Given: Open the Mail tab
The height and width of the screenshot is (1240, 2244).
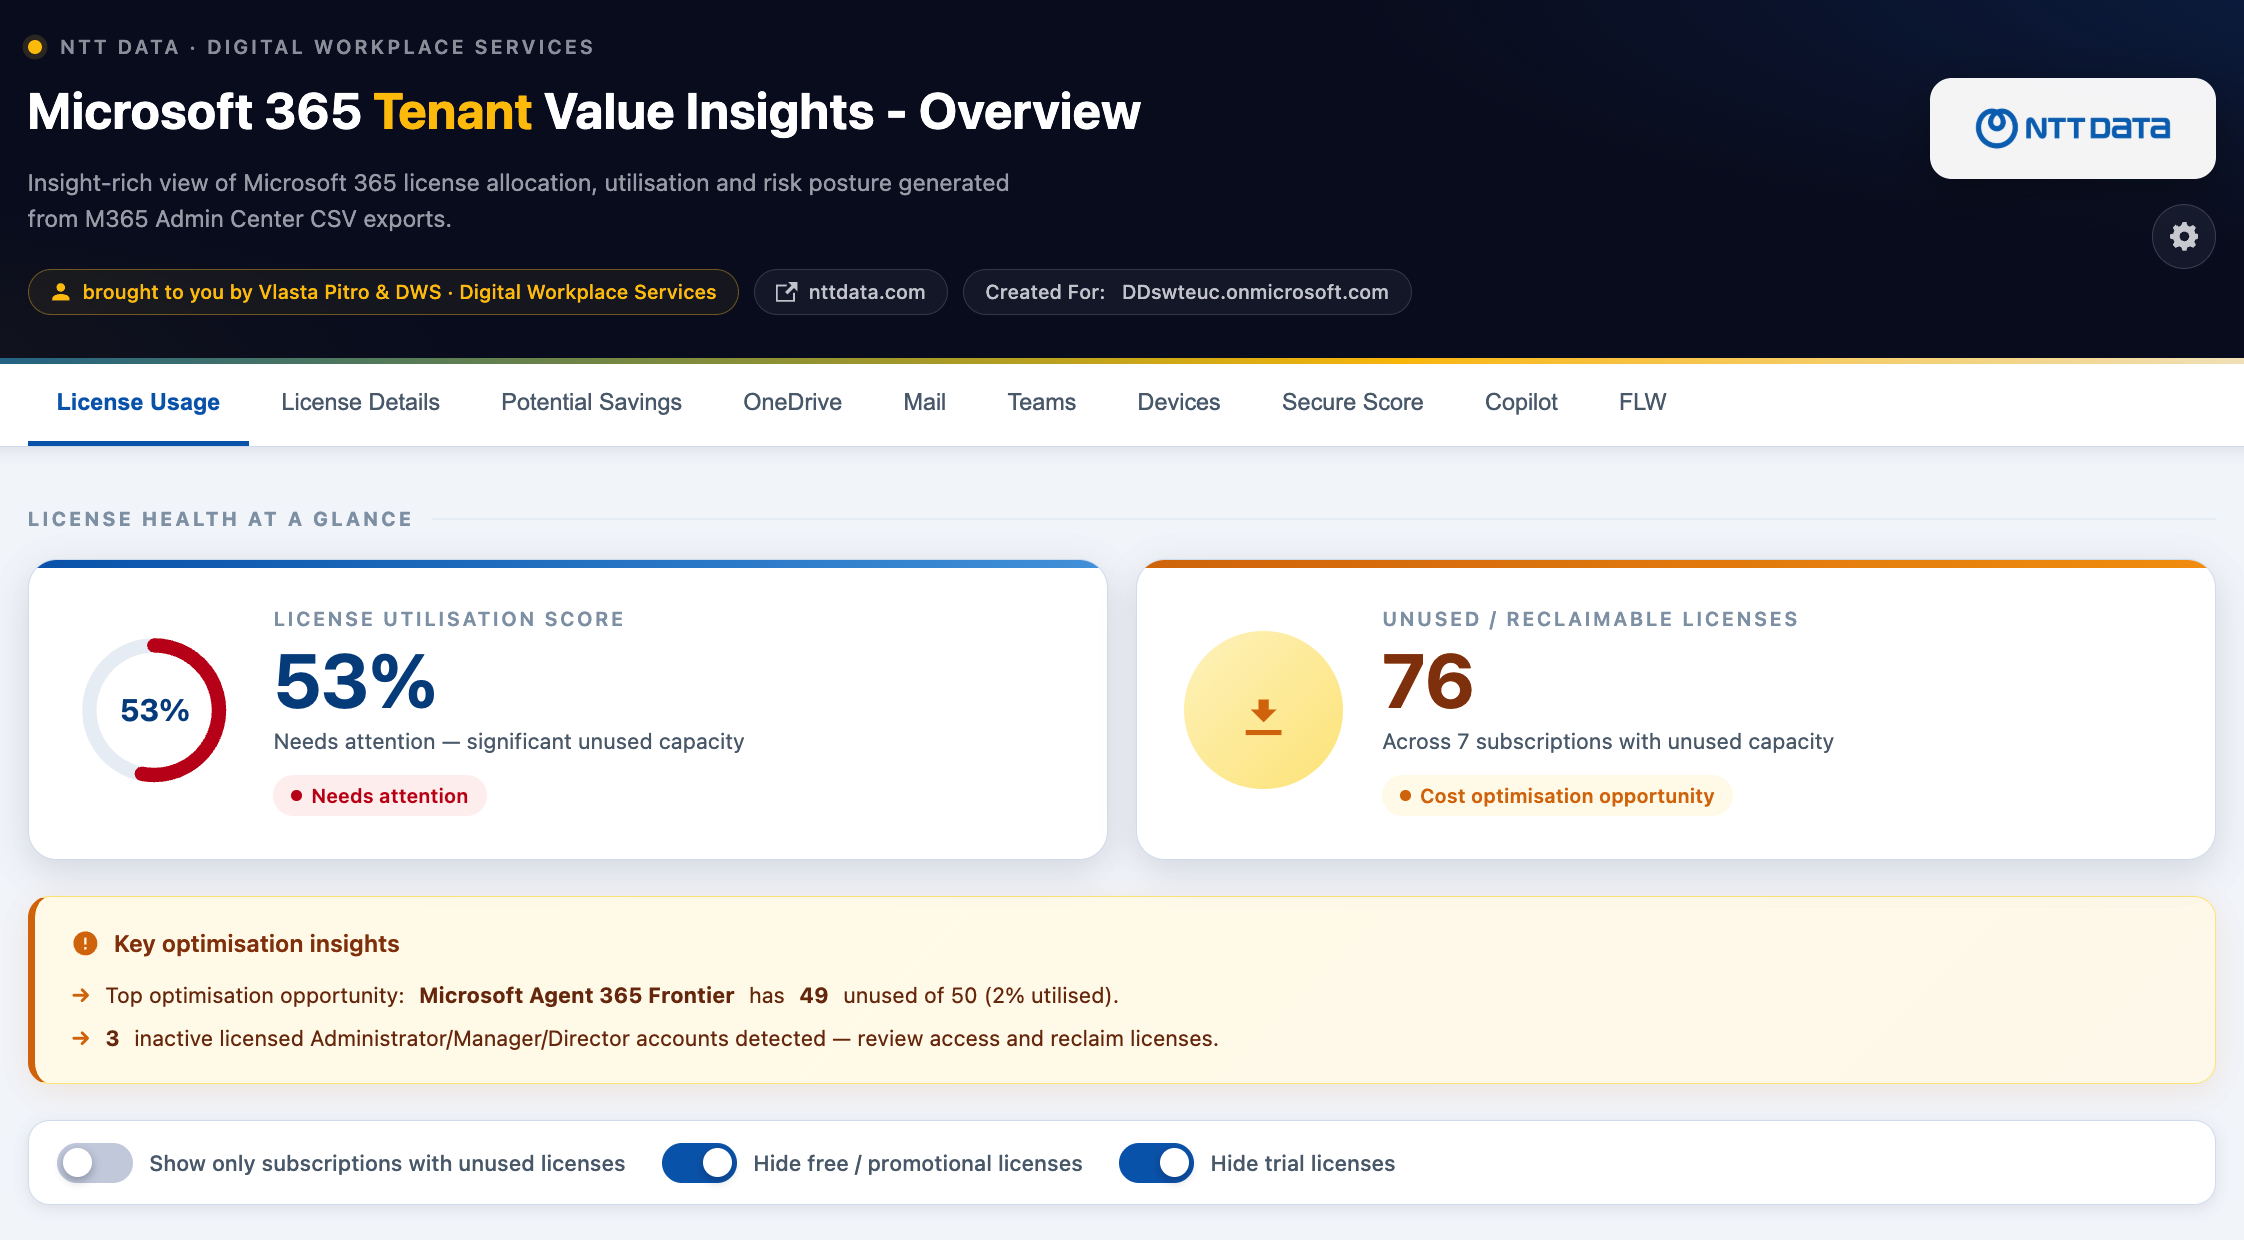Looking at the screenshot, I should 924,402.
